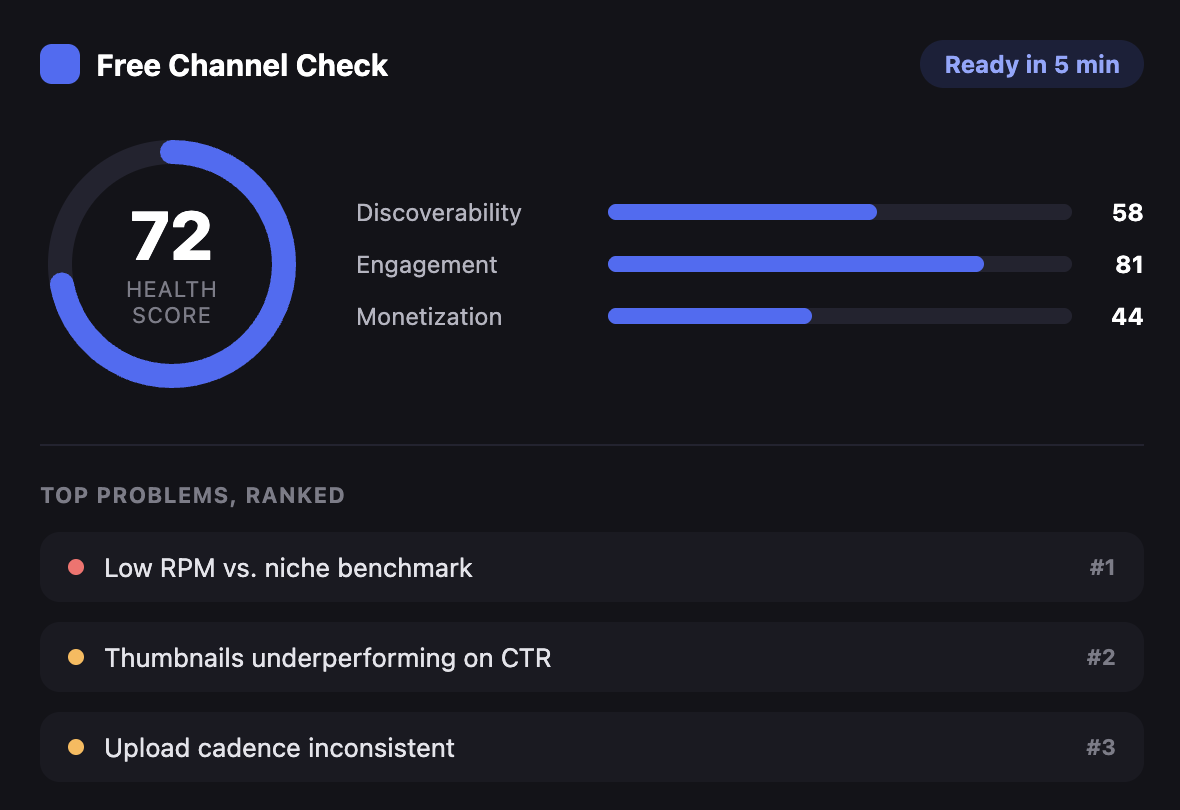1180x810 pixels.
Task: Click the Ready in 5 min badge
Action: [1032, 64]
